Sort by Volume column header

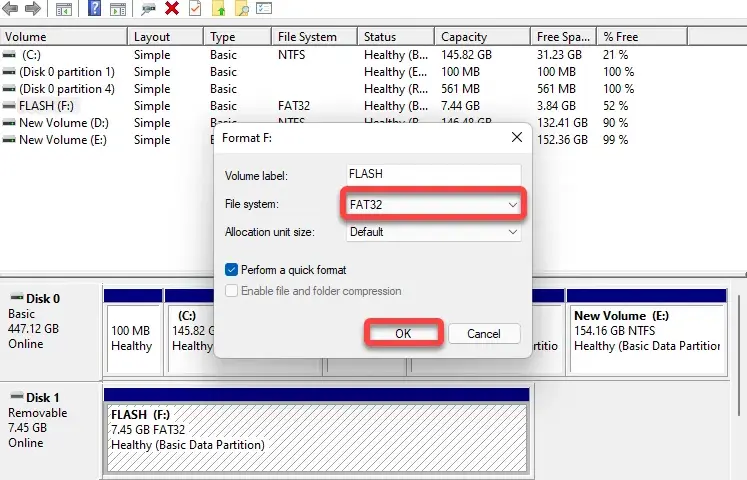[x=64, y=37]
